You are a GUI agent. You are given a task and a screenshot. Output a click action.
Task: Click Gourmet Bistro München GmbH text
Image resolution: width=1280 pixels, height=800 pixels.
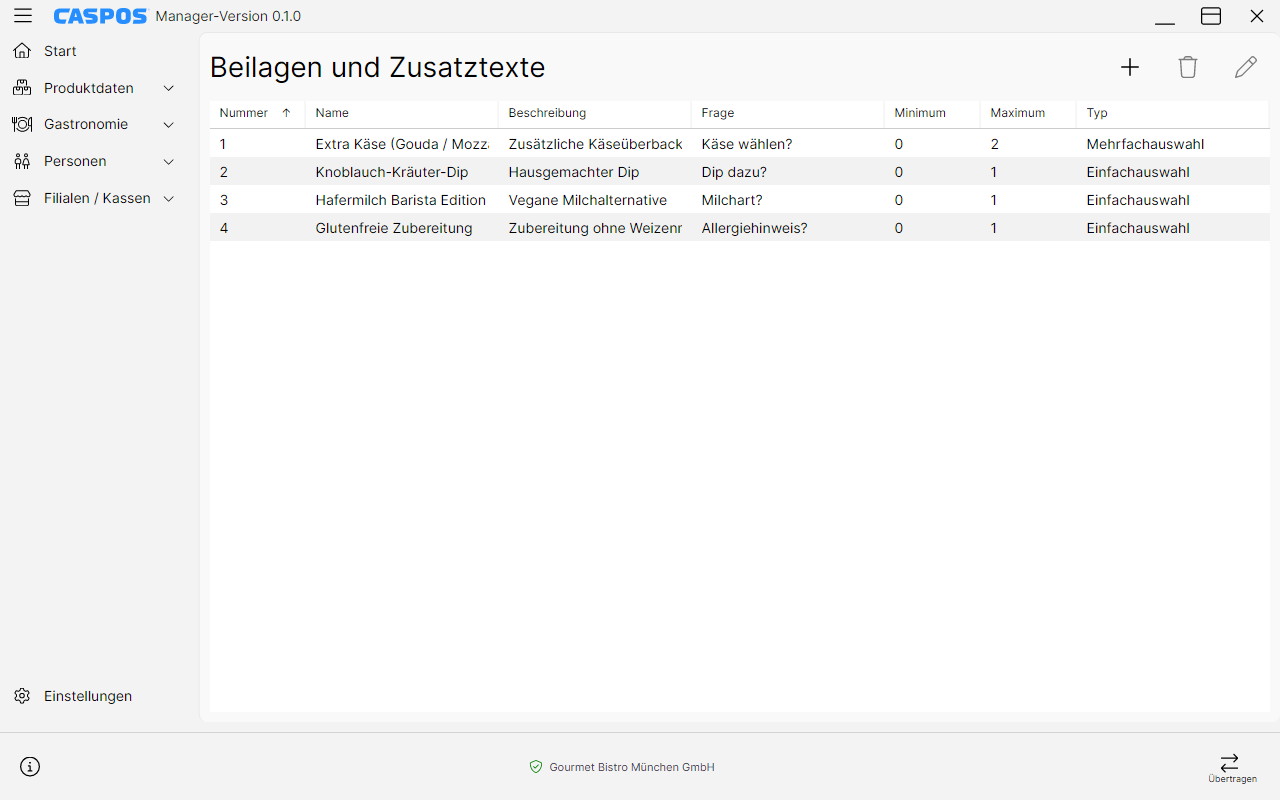coord(632,767)
